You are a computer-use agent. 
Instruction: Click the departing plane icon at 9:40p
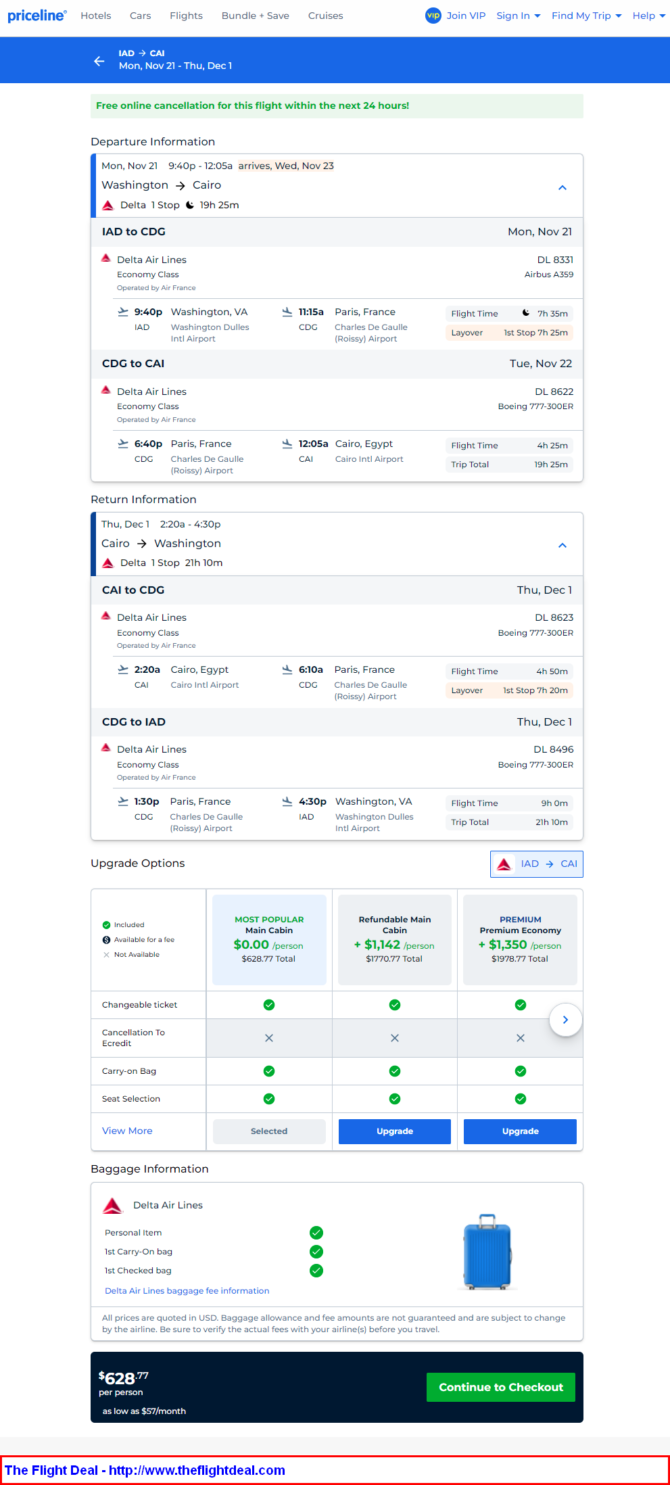point(123,312)
